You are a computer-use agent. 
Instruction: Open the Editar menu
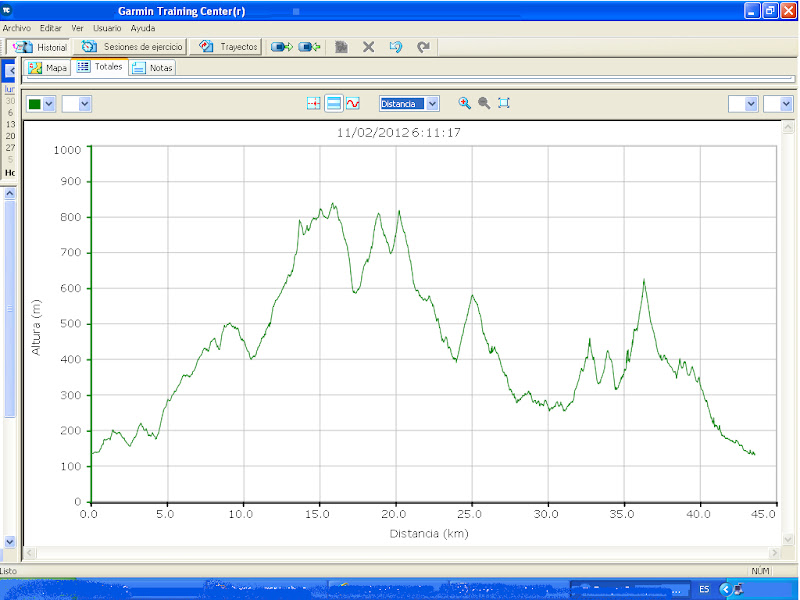click(51, 28)
